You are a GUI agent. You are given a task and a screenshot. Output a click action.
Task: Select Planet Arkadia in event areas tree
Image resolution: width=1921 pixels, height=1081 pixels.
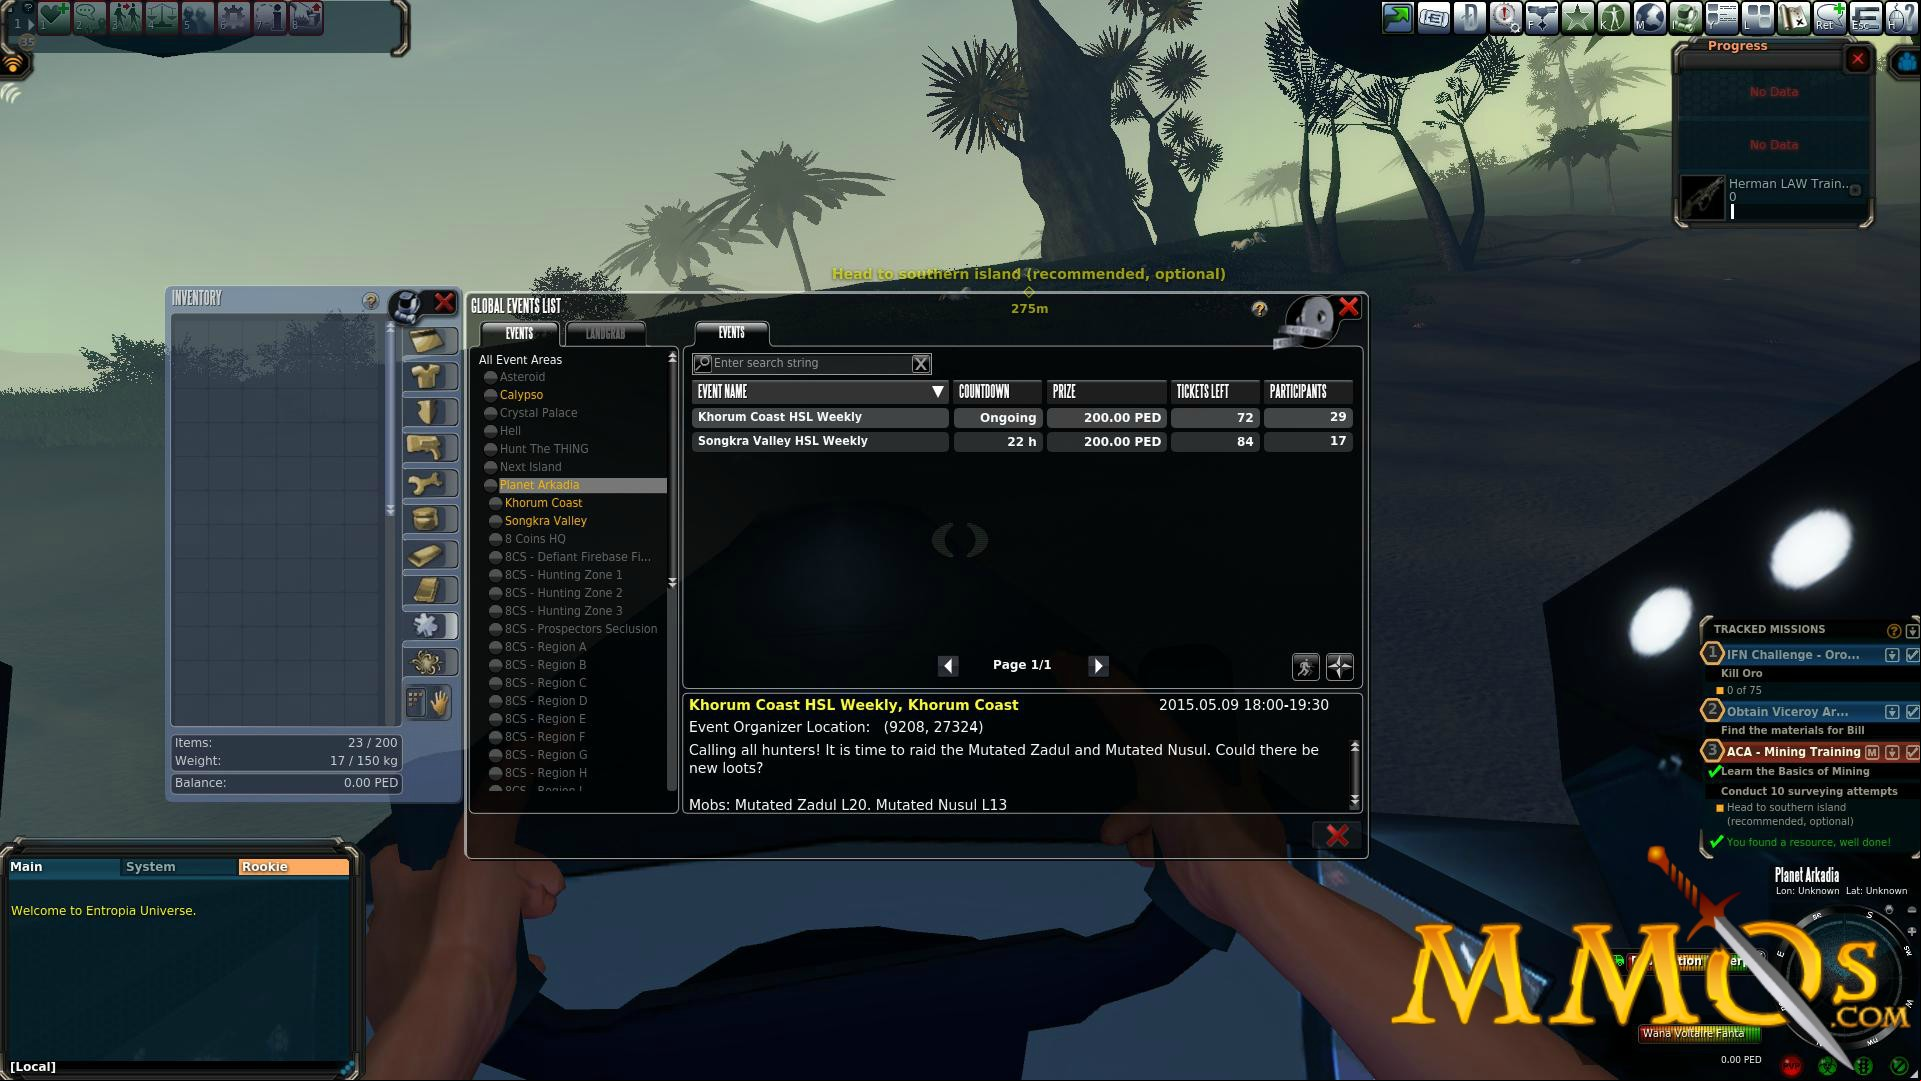pos(582,485)
